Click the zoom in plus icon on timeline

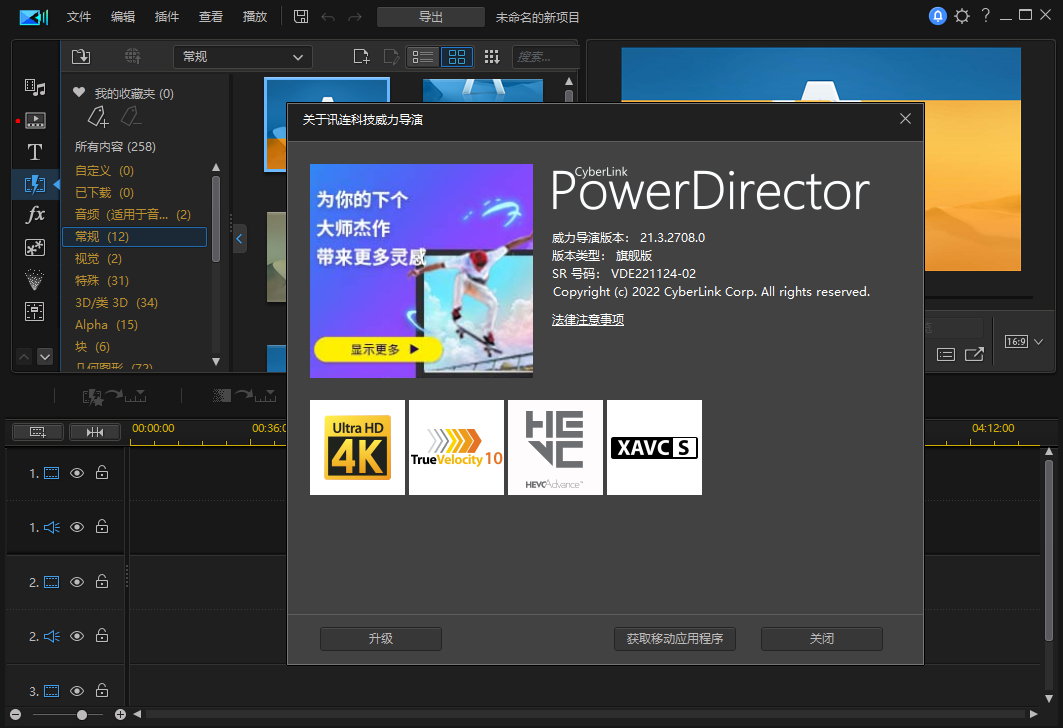(120, 714)
